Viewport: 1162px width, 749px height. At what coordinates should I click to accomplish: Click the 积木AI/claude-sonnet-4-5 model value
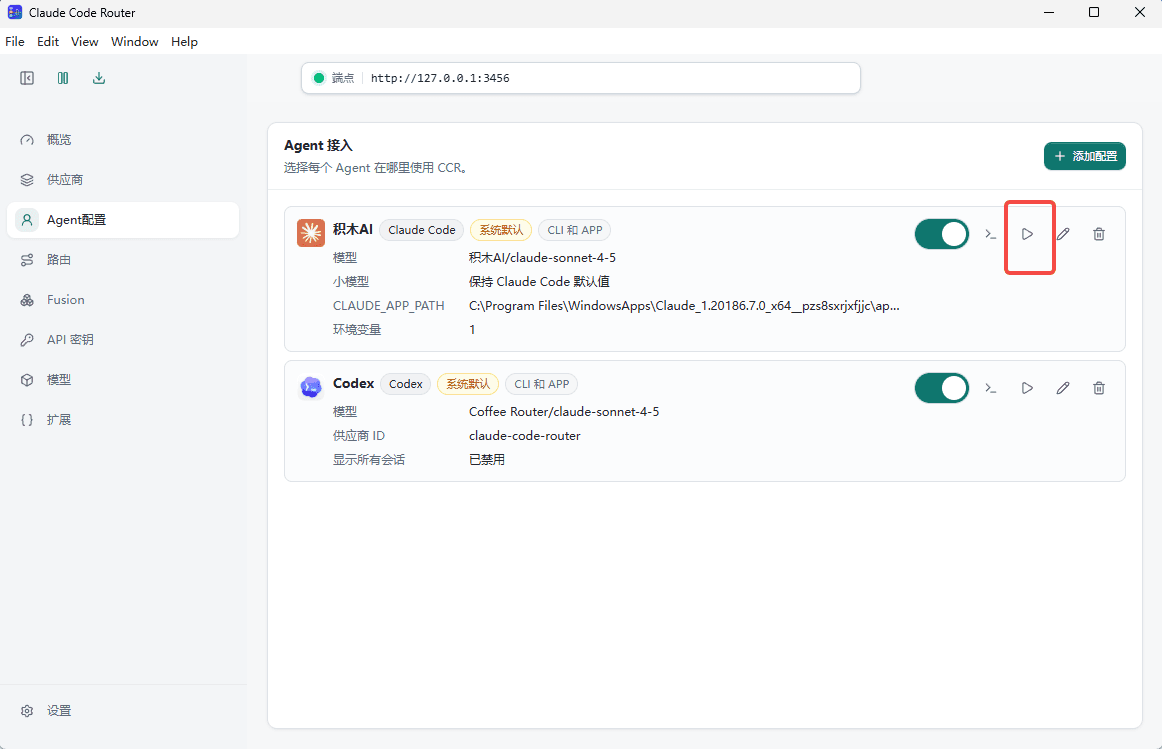(542, 257)
